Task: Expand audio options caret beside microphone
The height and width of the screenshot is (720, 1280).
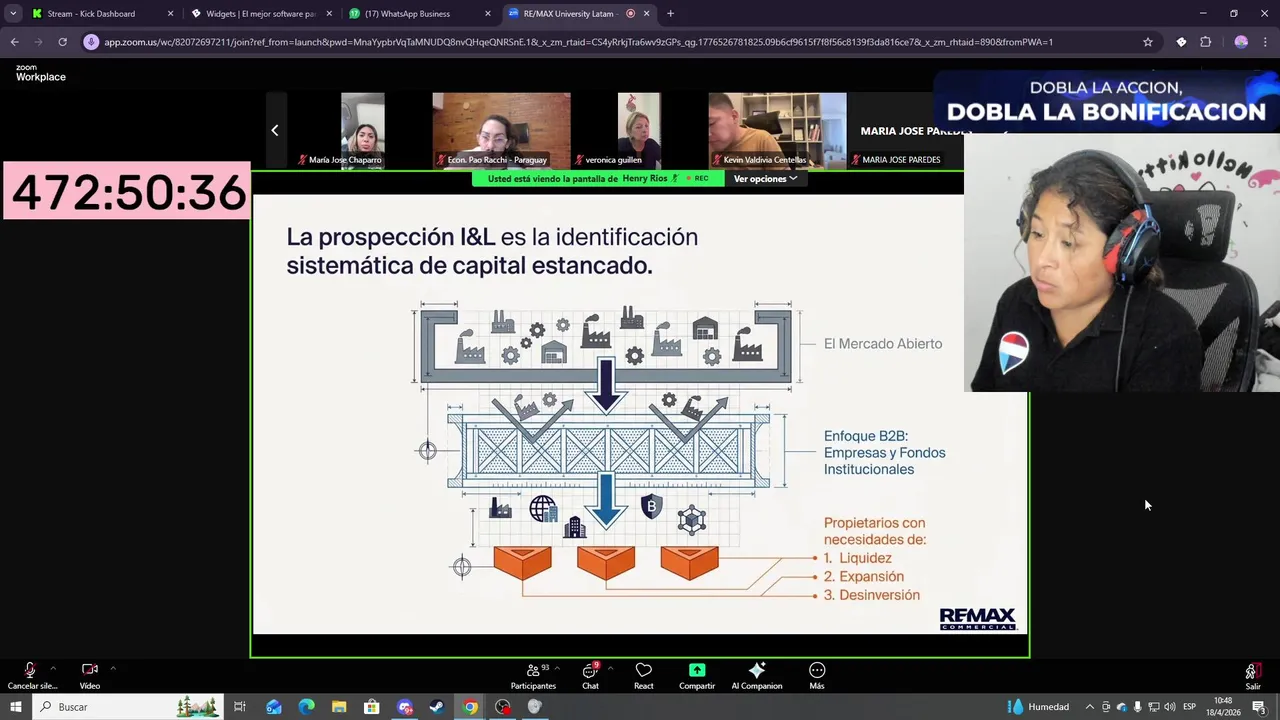Action: pyautogui.click(x=53, y=668)
